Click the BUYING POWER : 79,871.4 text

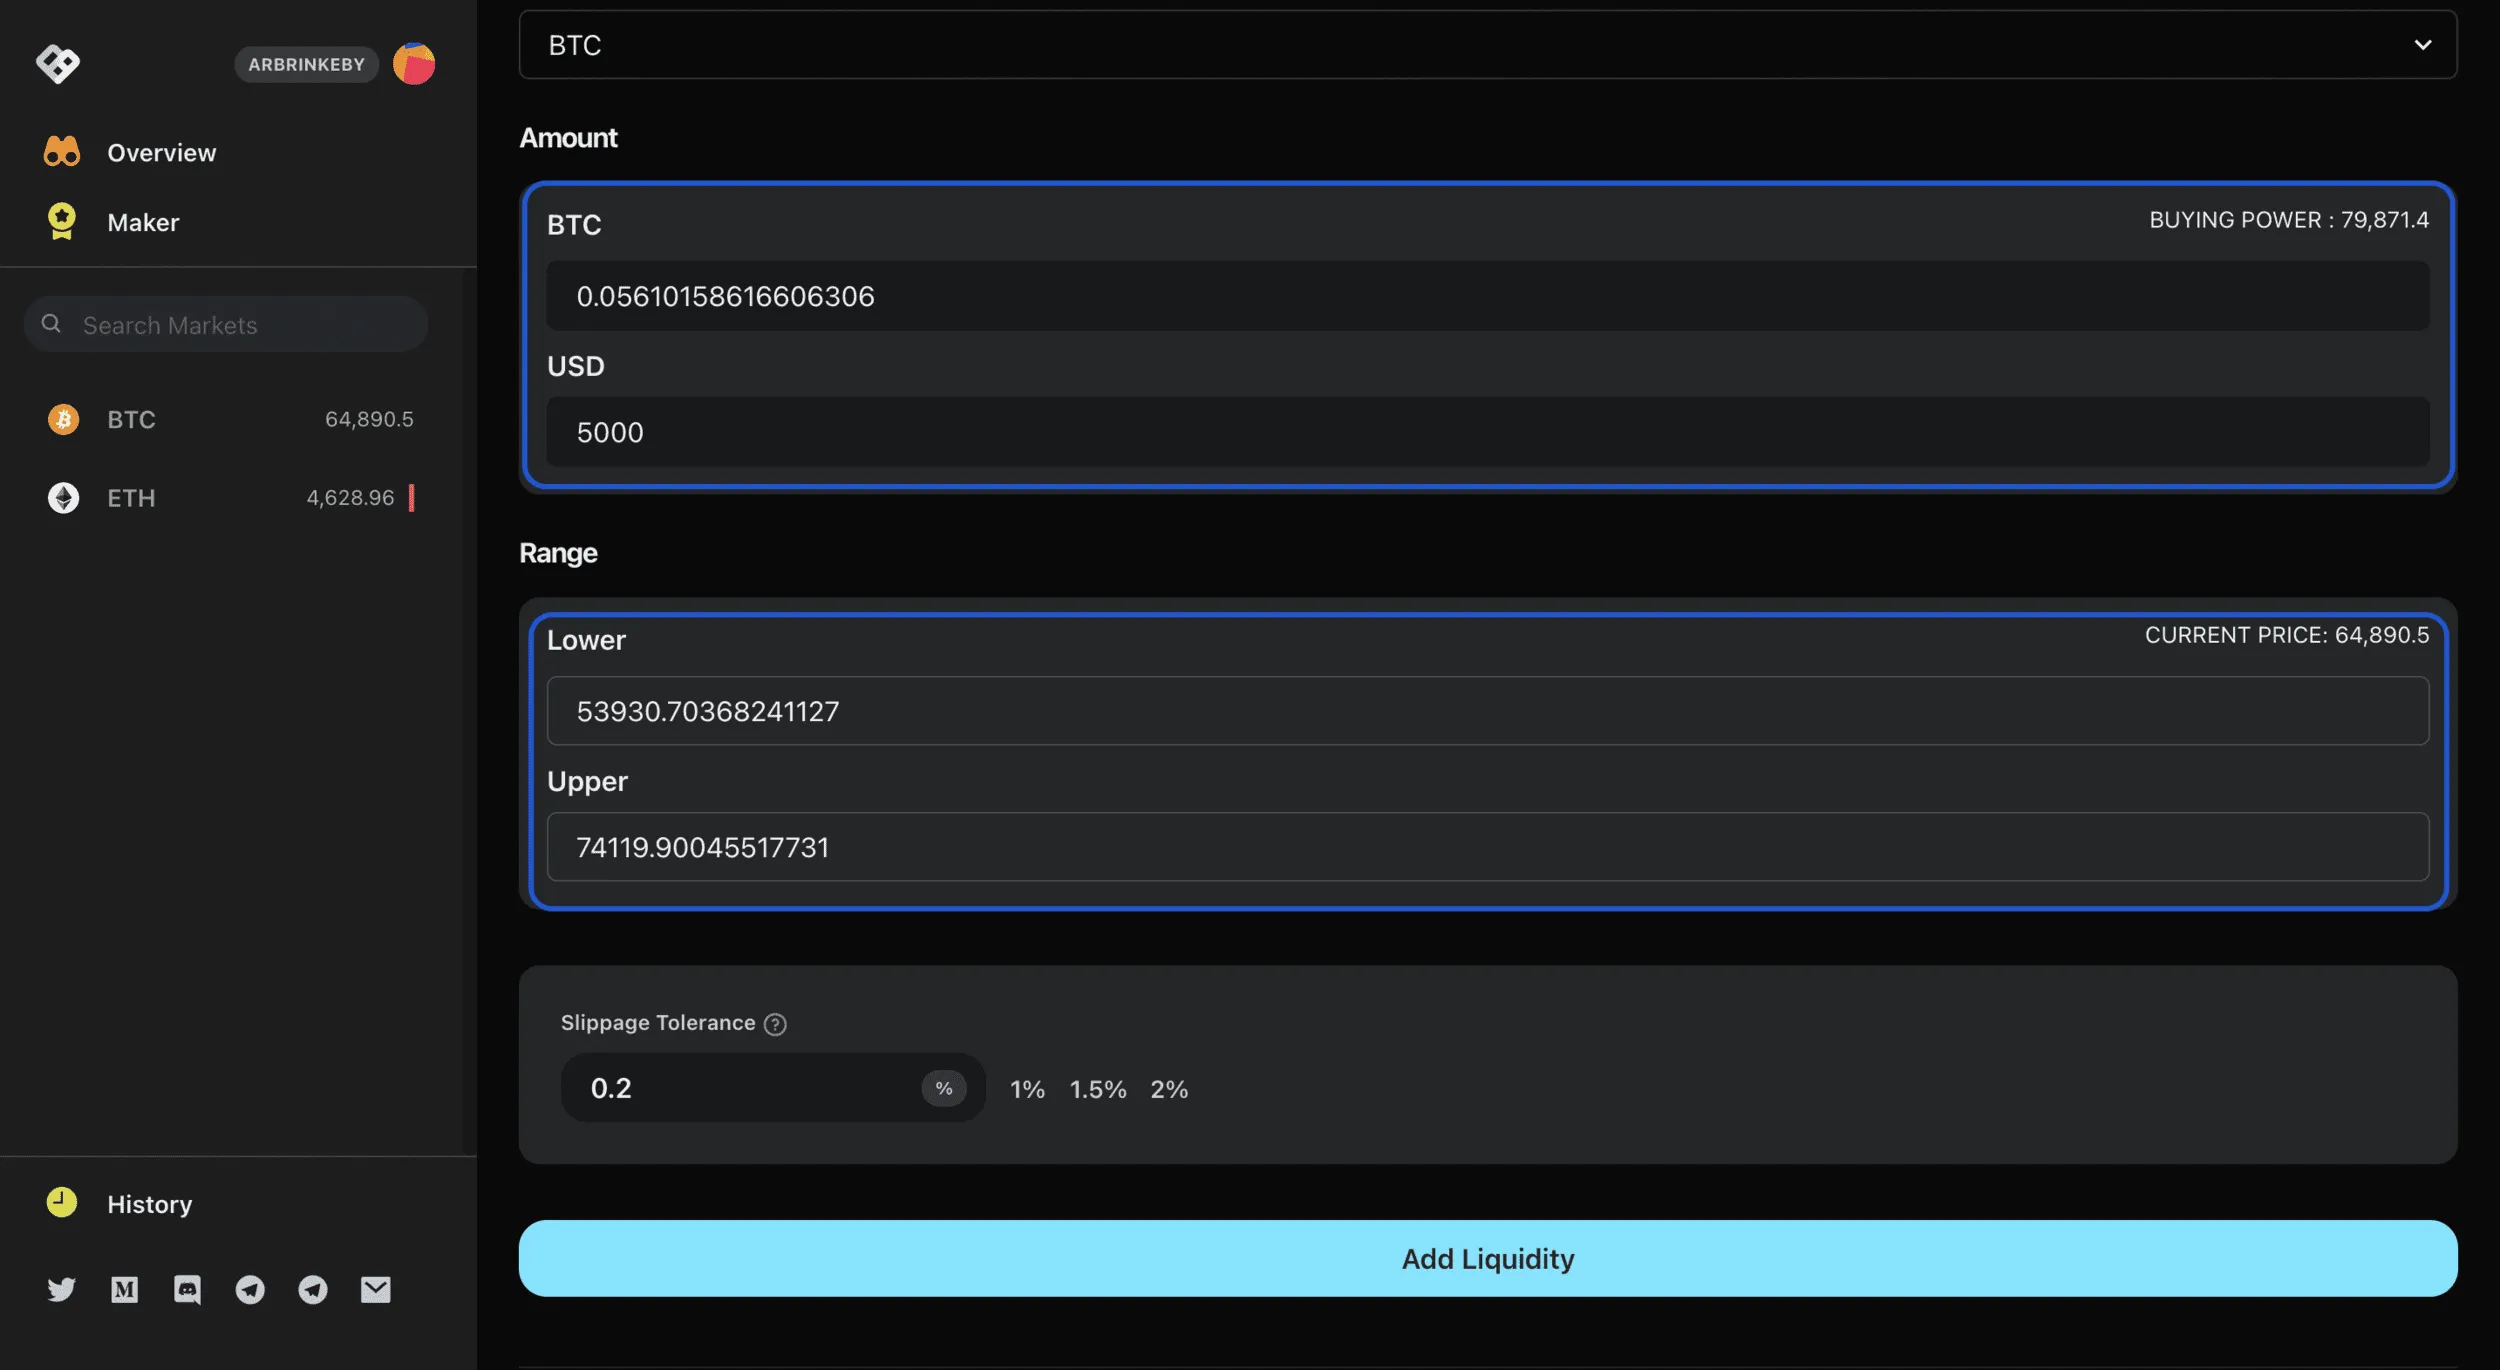click(x=2289, y=220)
